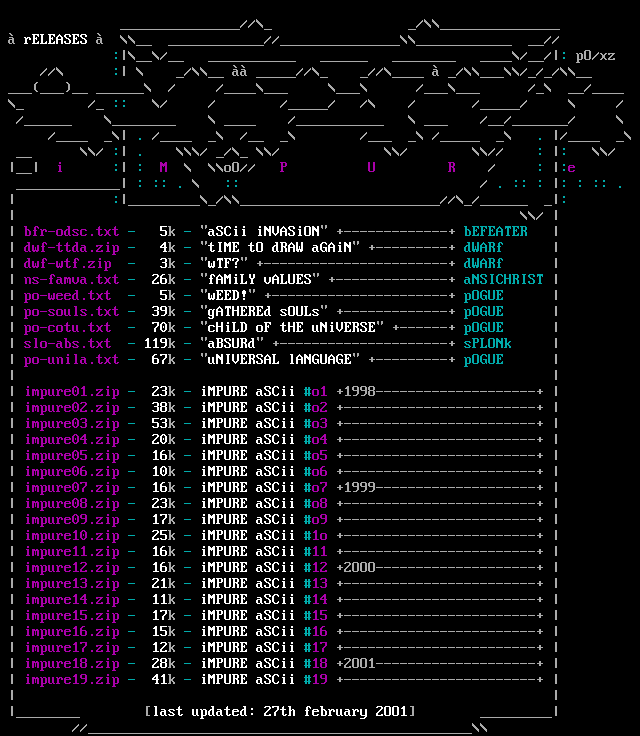Click the bEFEATER author name
The image size is (640, 736).
tap(495, 231)
